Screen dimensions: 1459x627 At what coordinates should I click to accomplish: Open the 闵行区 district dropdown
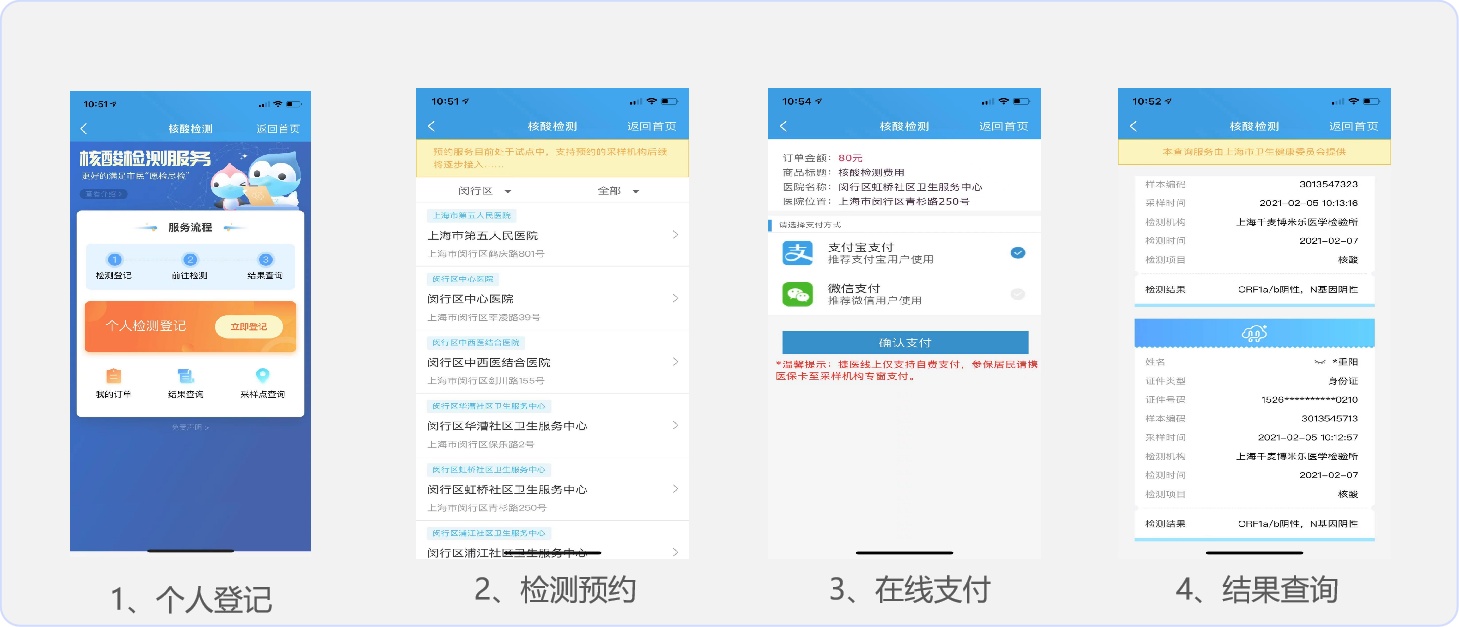point(485,191)
